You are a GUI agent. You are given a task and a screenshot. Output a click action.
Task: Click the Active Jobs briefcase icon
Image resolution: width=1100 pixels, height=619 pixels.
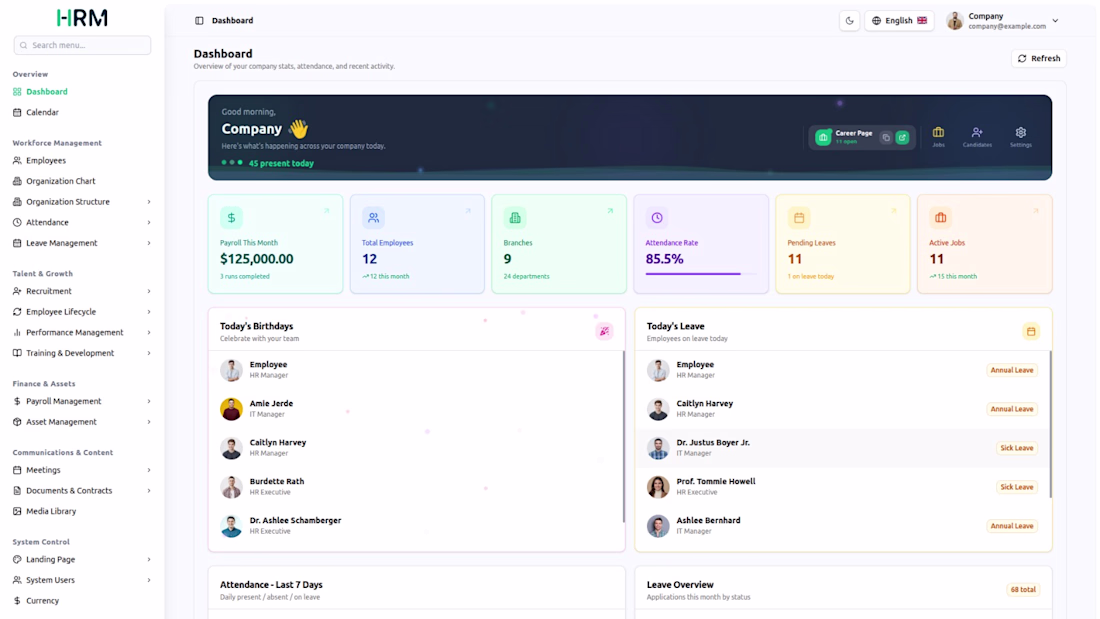[941, 218]
